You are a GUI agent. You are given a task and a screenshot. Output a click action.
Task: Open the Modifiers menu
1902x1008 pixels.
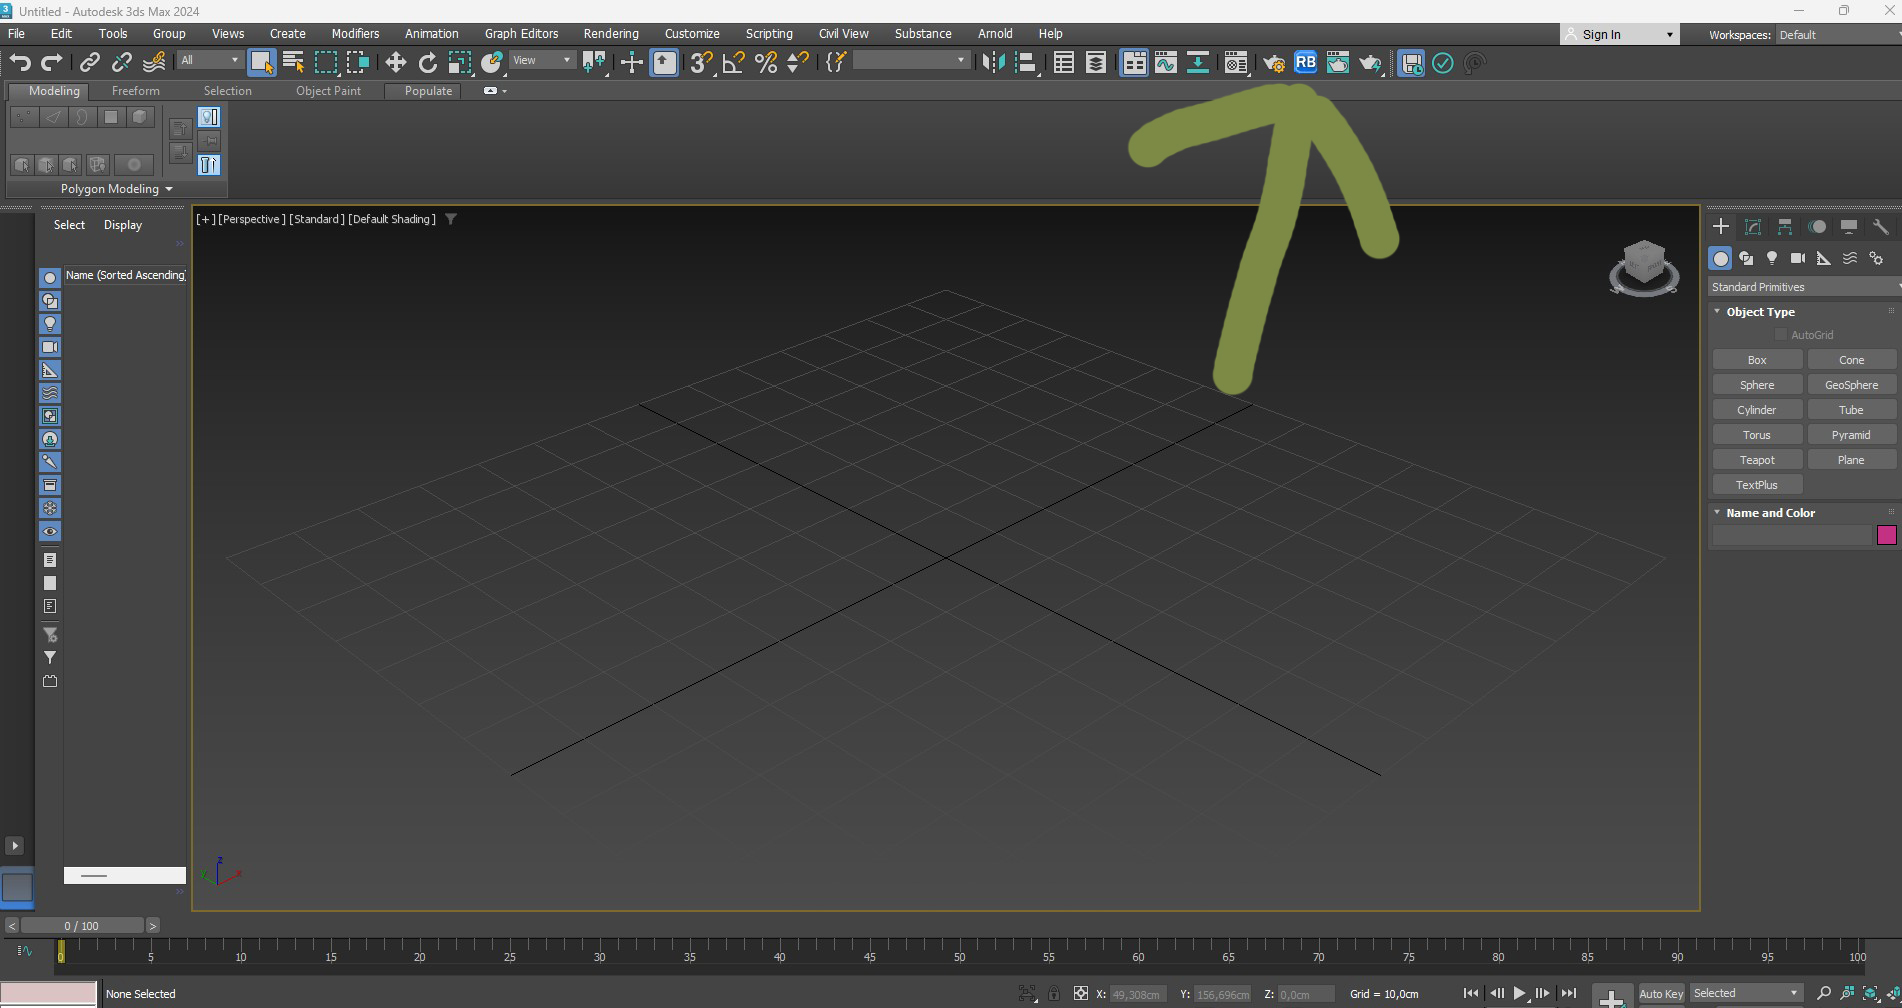click(355, 33)
